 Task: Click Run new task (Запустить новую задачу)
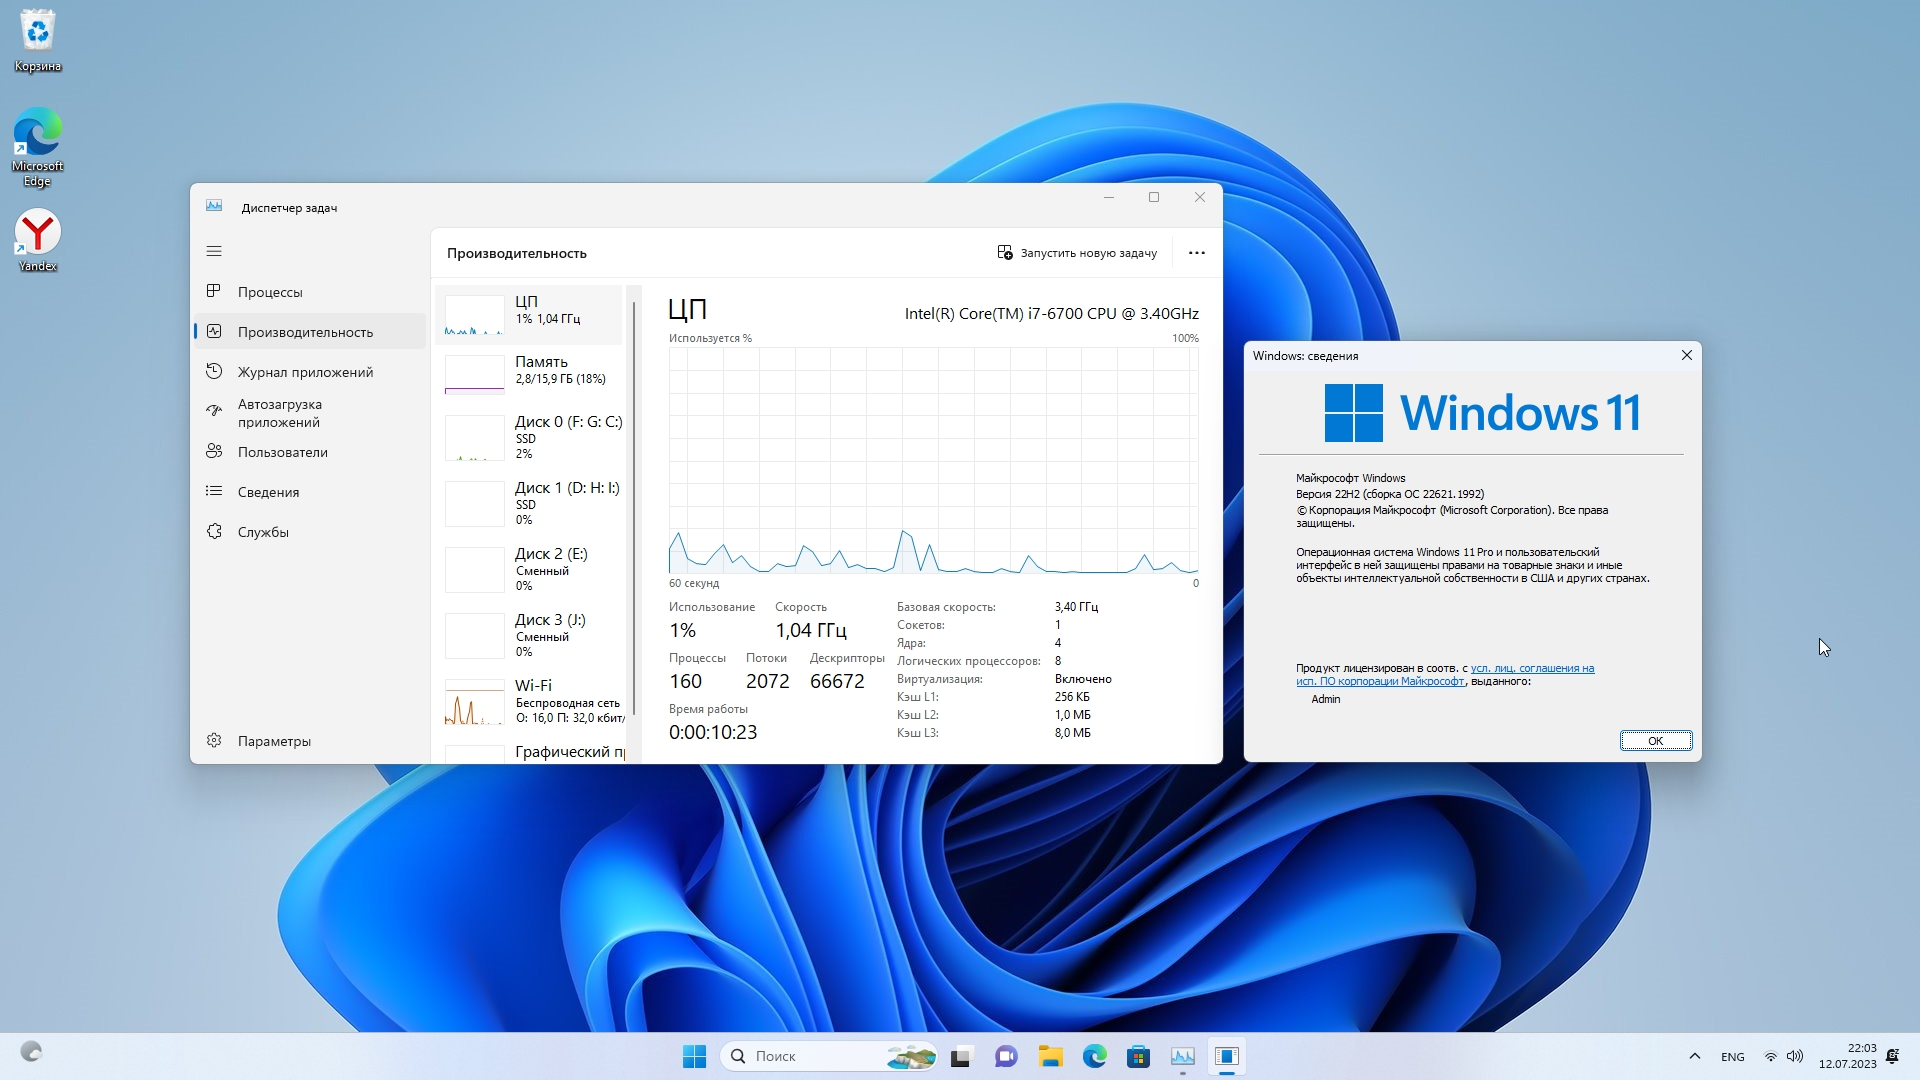click(x=1077, y=253)
